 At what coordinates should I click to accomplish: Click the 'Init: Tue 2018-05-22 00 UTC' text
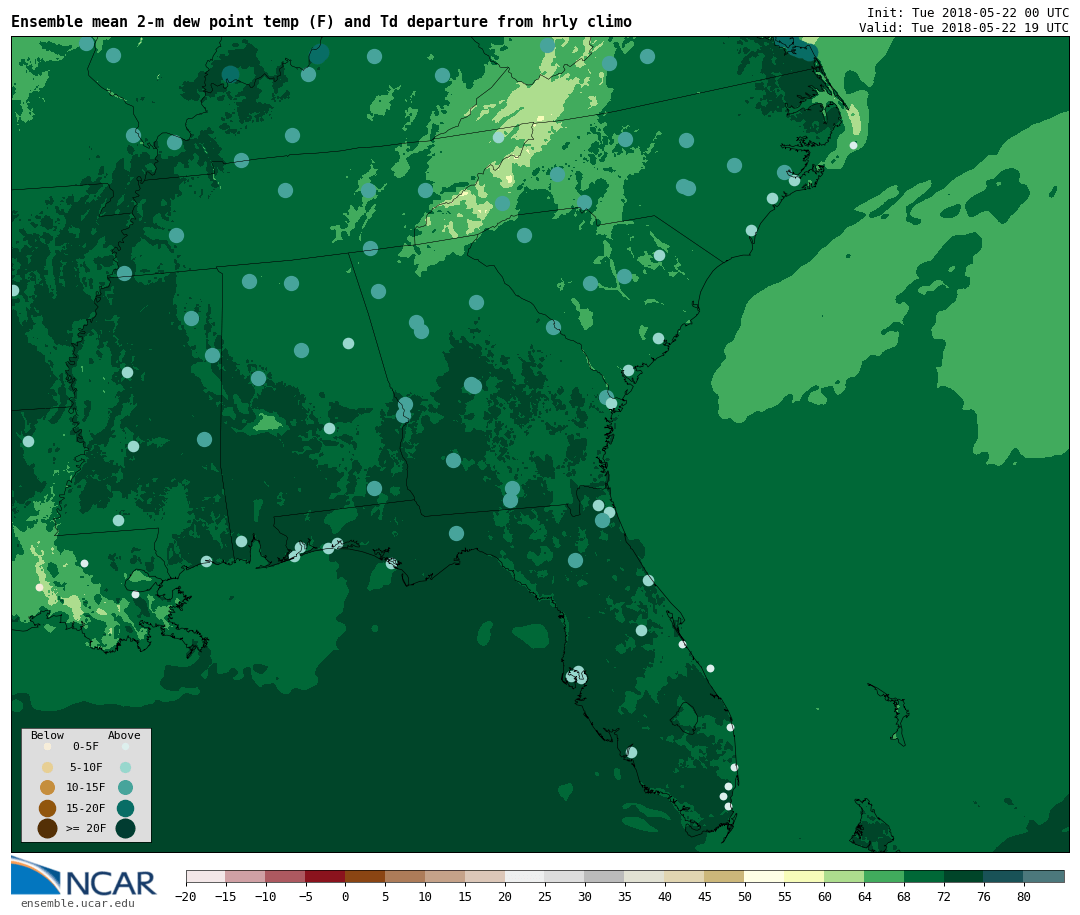pos(968,12)
